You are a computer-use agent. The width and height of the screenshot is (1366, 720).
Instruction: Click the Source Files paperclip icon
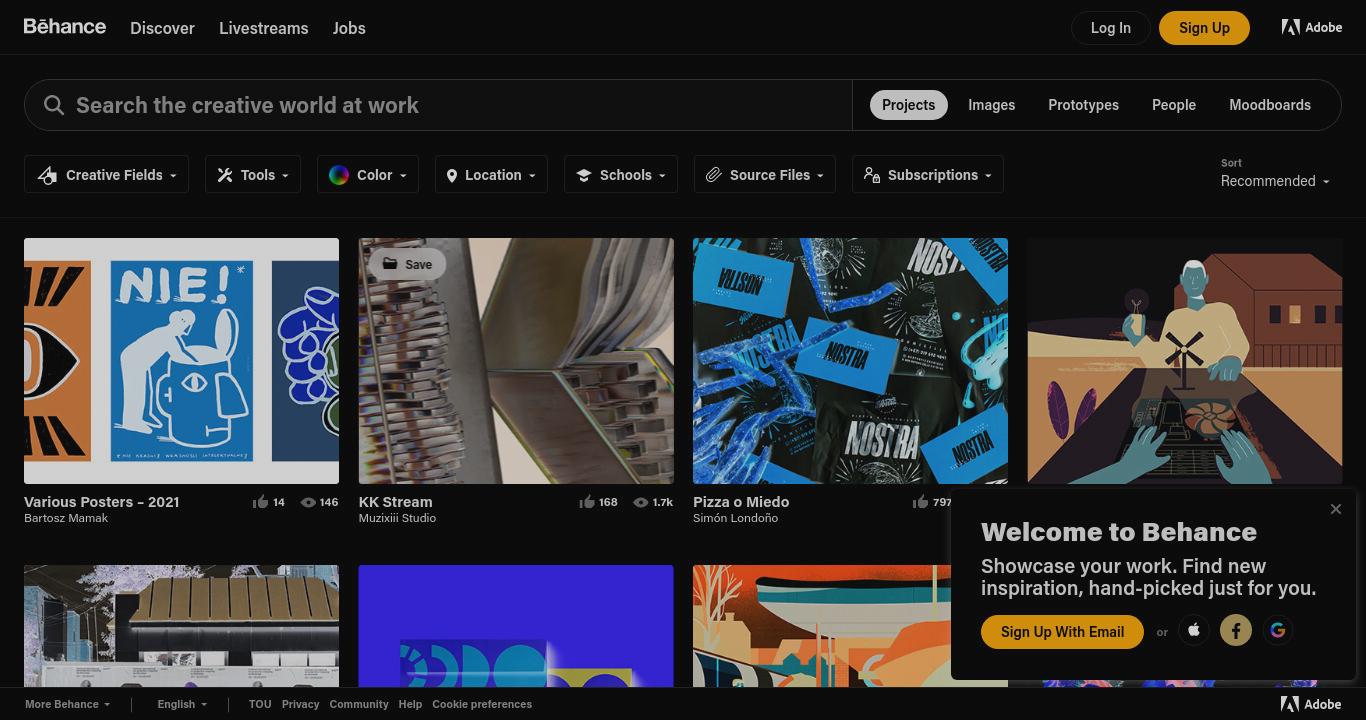coord(714,175)
